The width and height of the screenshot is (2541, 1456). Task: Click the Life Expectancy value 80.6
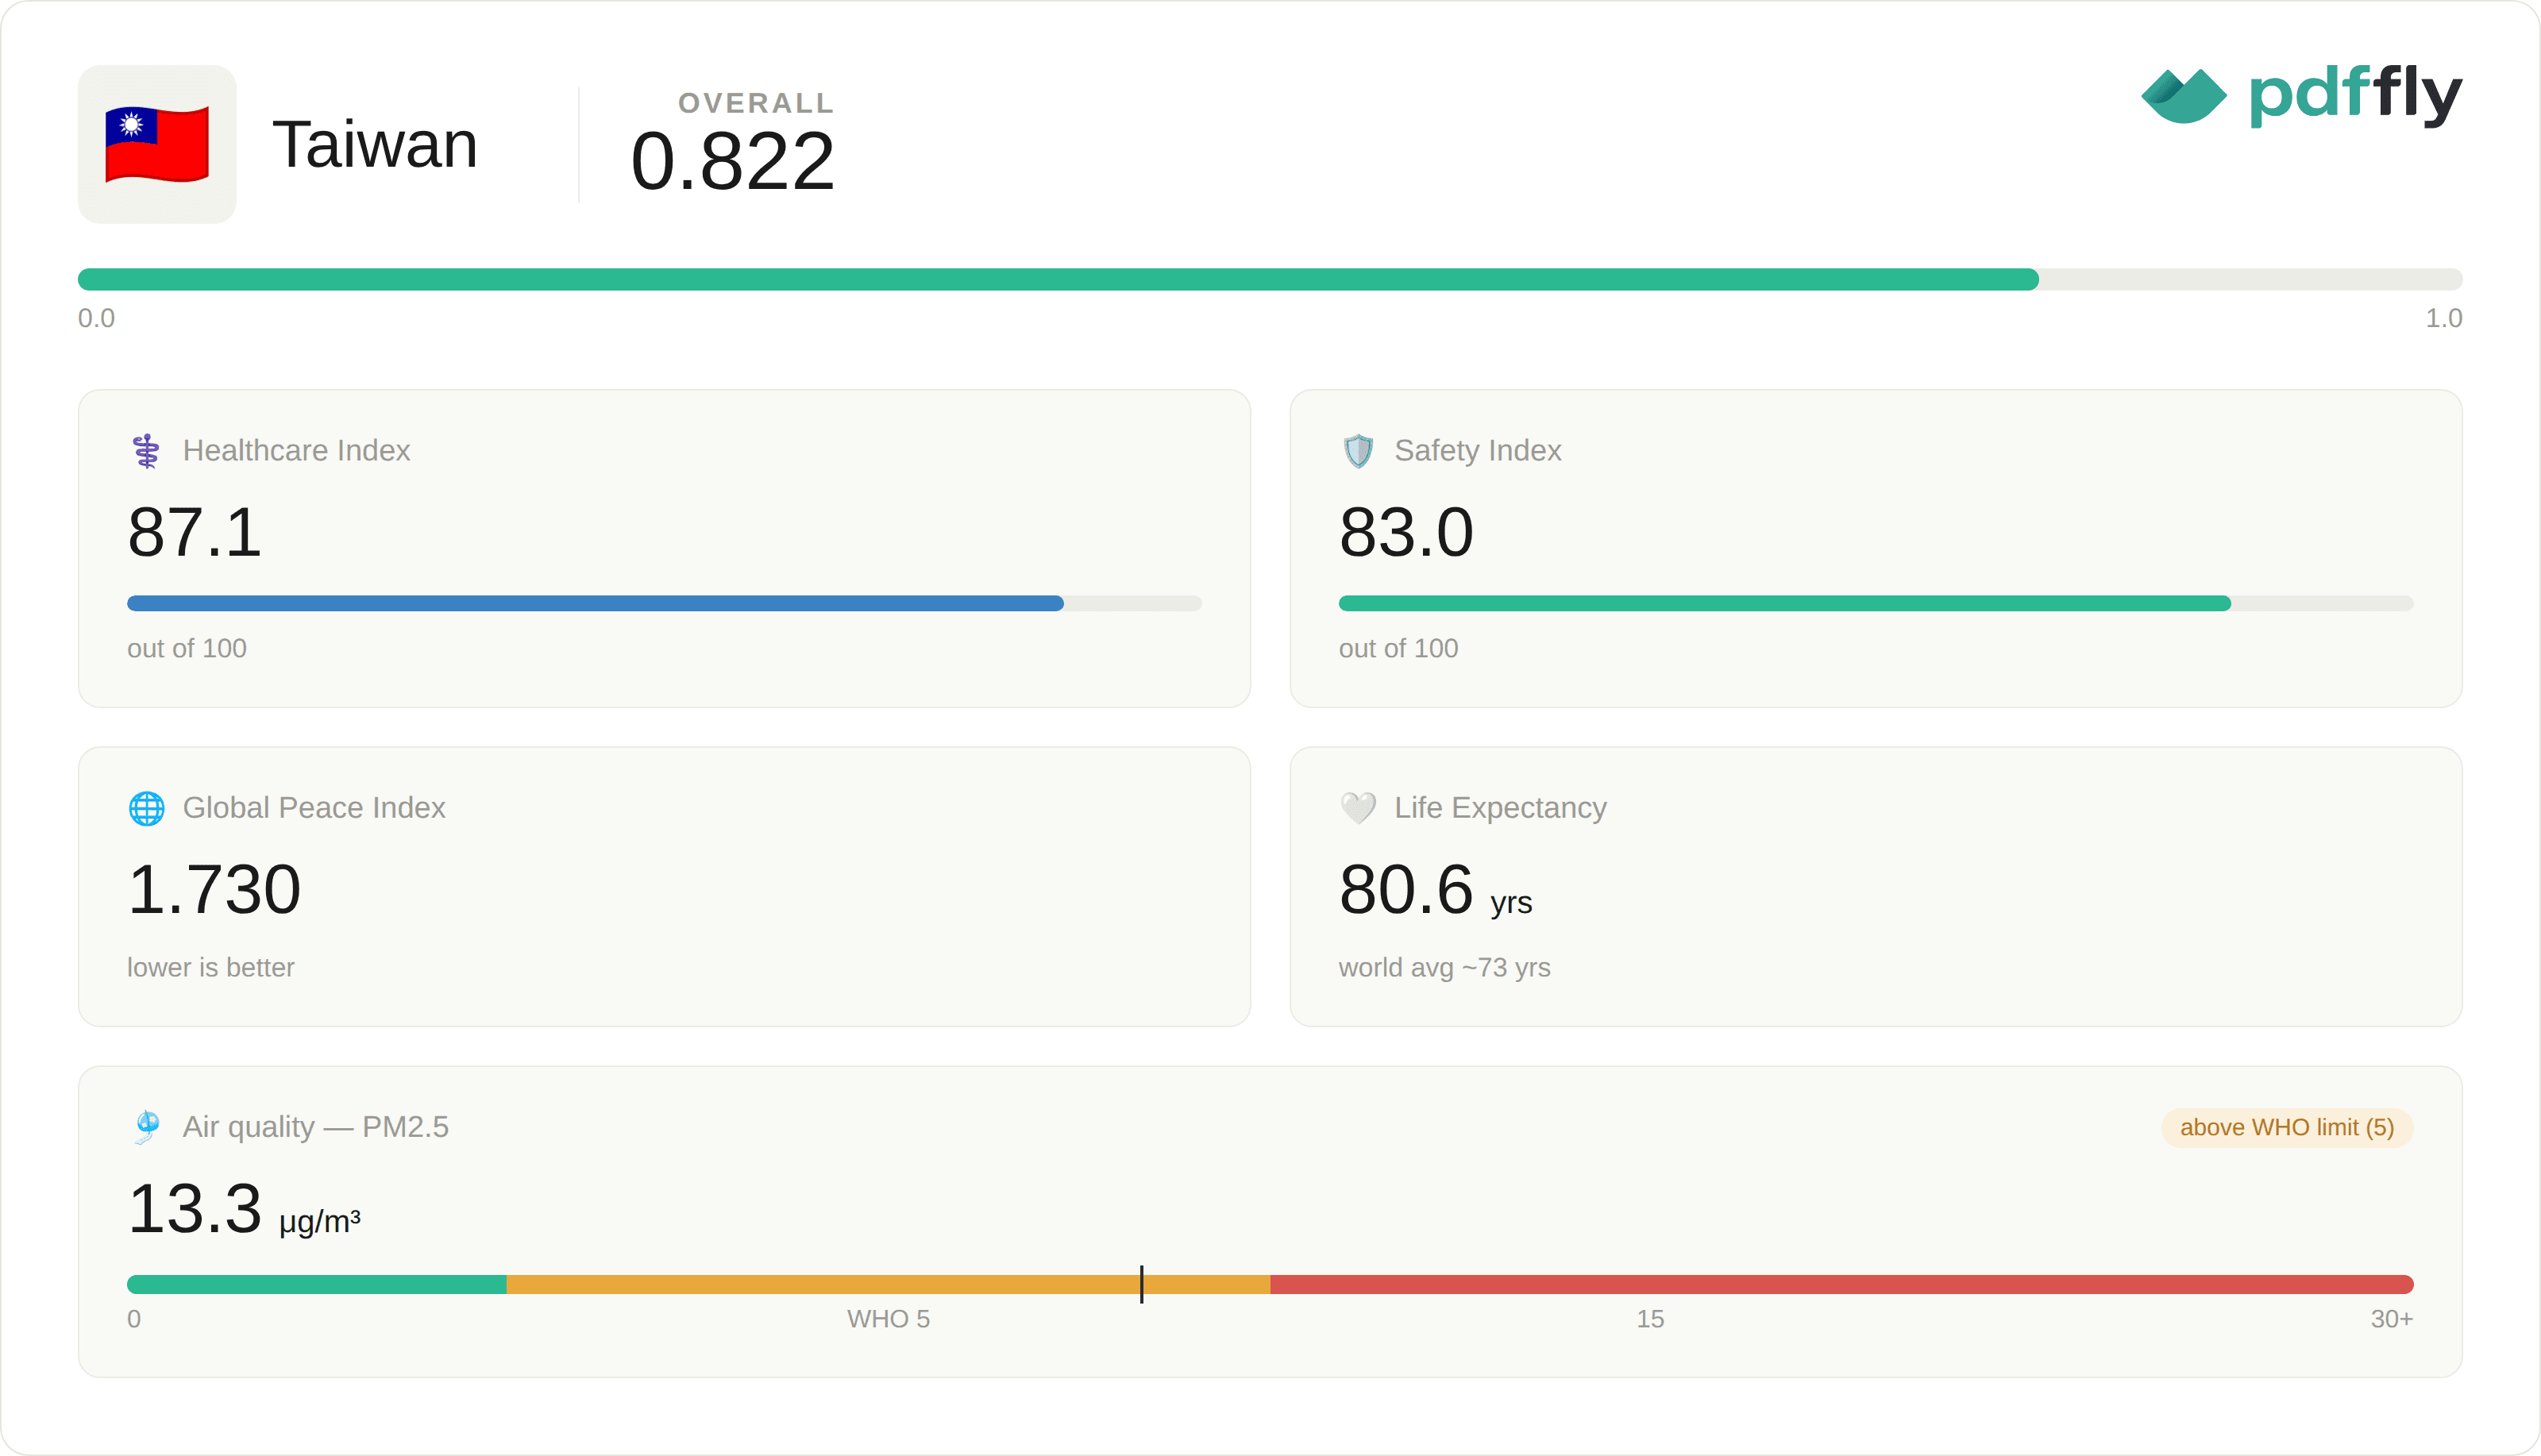(1406, 889)
